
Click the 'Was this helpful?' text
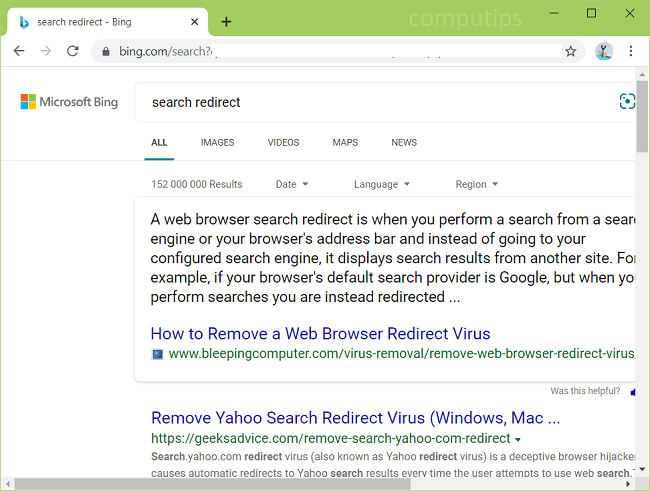(585, 391)
